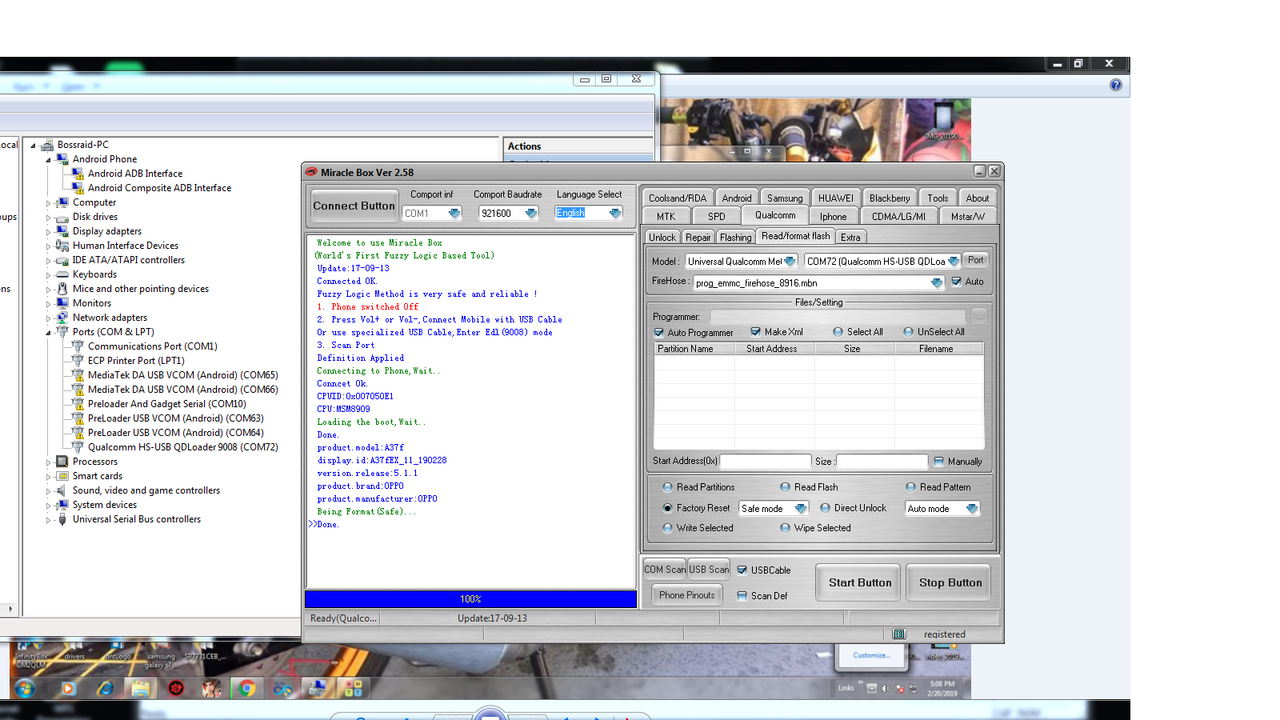
Task: Open the Comport inf dropdown showing COM1
Action: pos(432,213)
